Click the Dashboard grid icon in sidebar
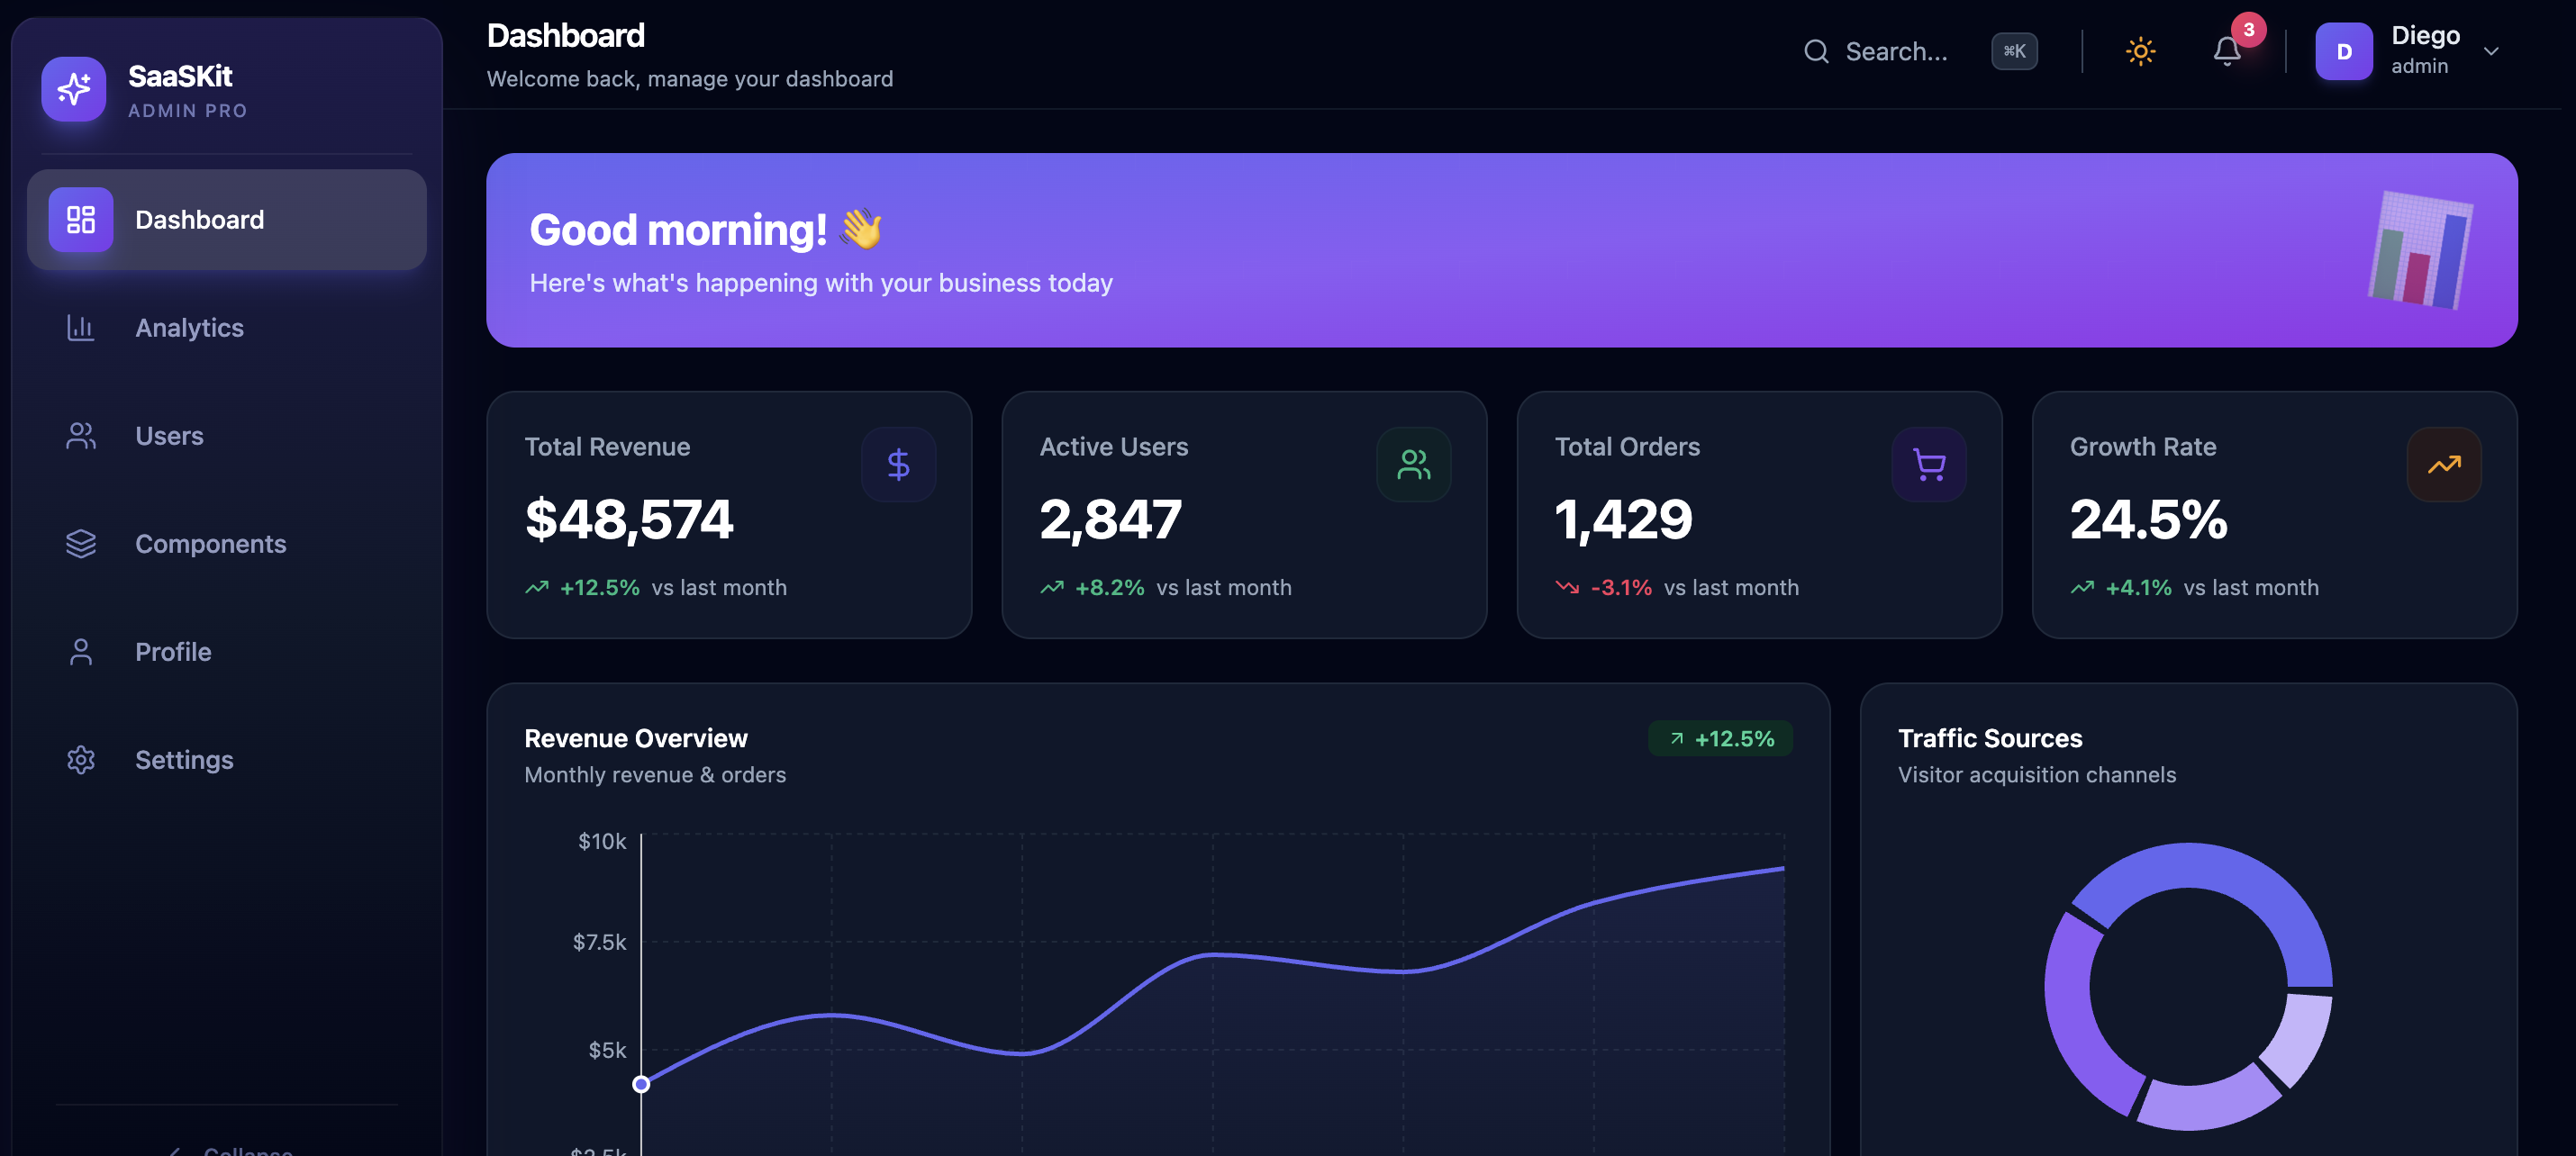The image size is (2576, 1156). tap(81, 220)
